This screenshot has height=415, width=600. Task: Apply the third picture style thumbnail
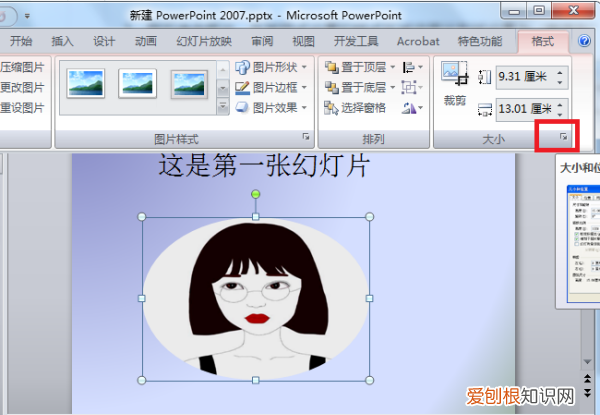[x=189, y=84]
